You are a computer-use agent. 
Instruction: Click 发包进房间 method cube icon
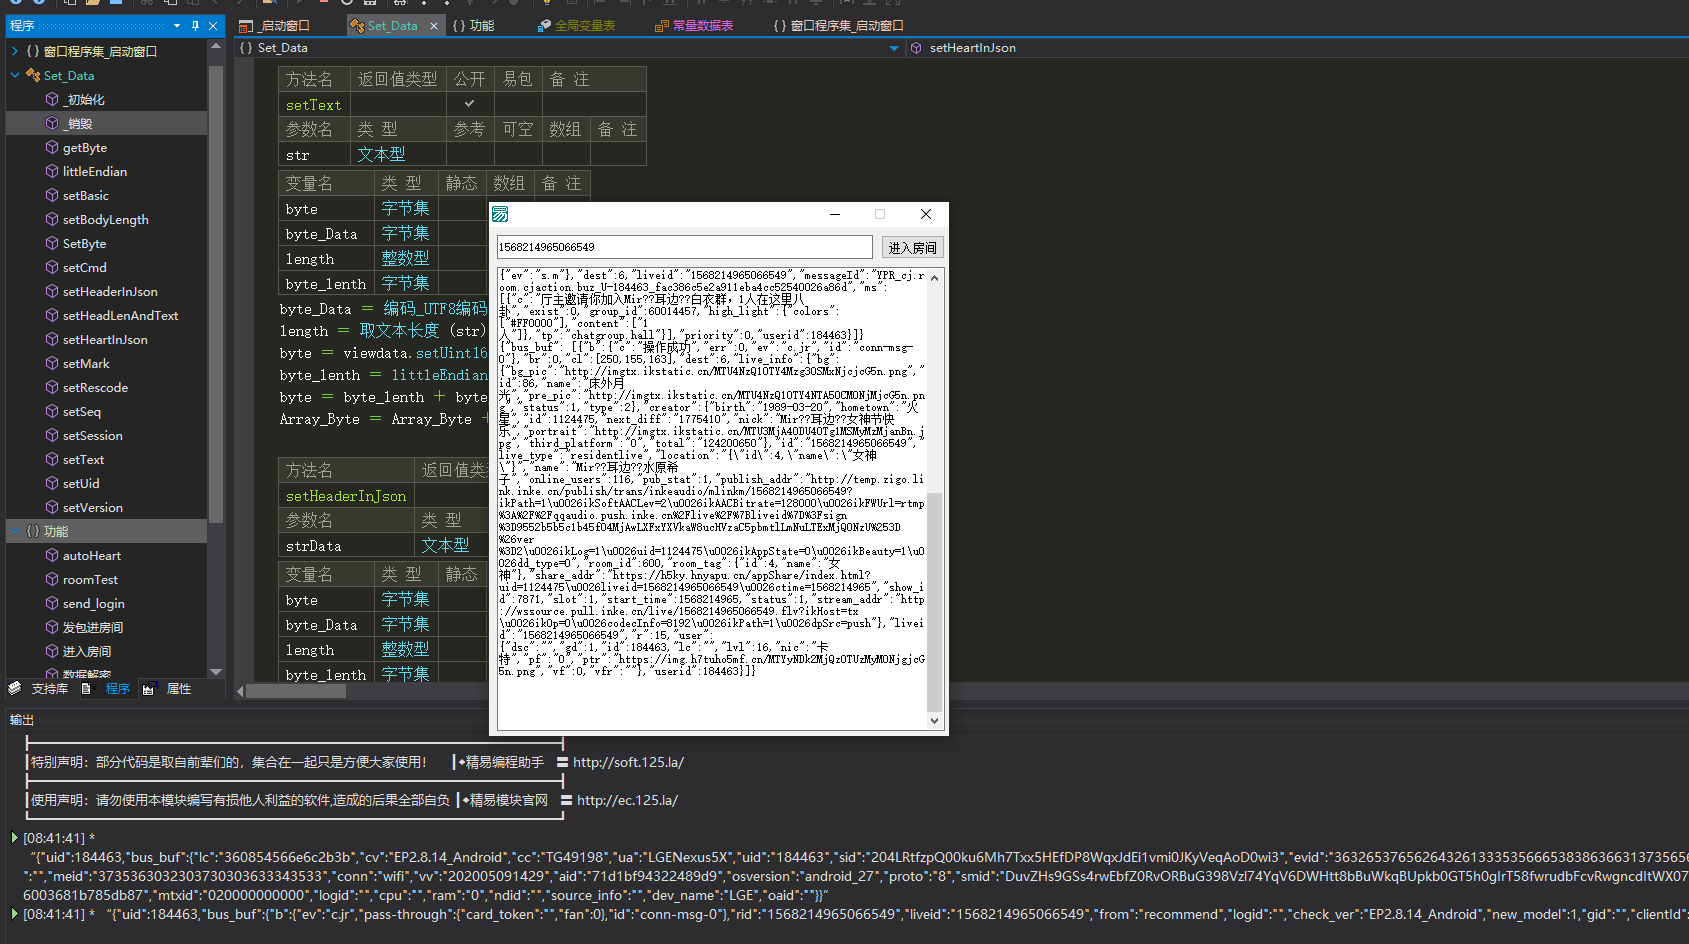coord(52,627)
